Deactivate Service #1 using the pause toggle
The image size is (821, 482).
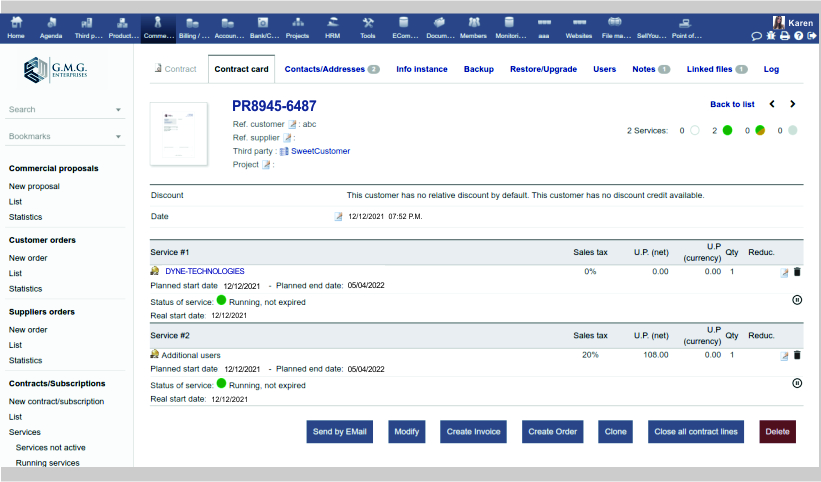[797, 300]
